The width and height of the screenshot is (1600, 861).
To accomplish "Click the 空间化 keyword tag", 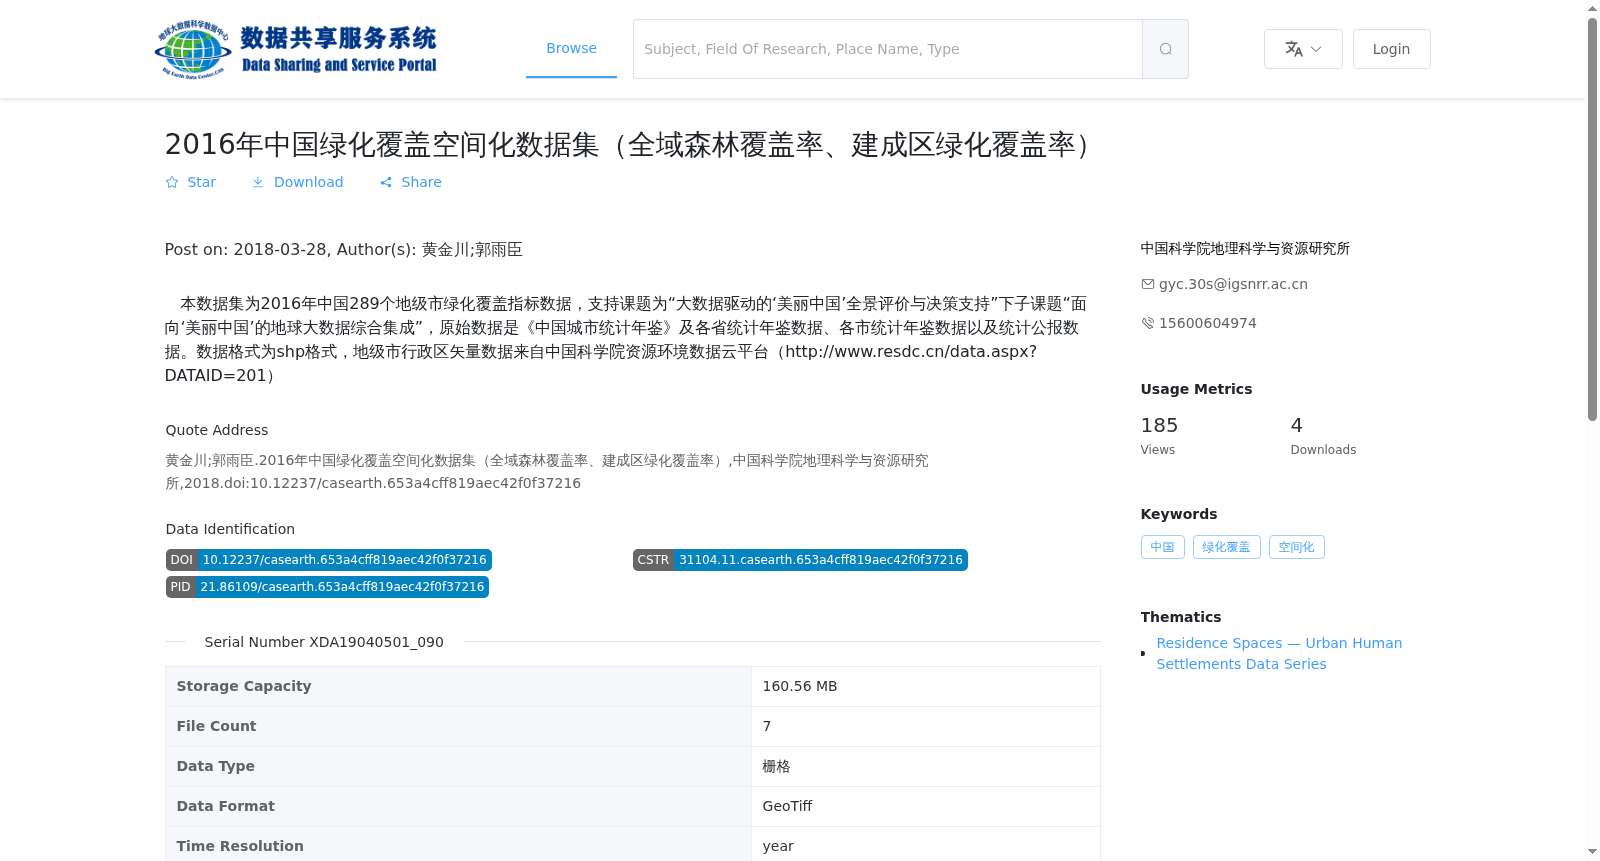I will pos(1296,547).
